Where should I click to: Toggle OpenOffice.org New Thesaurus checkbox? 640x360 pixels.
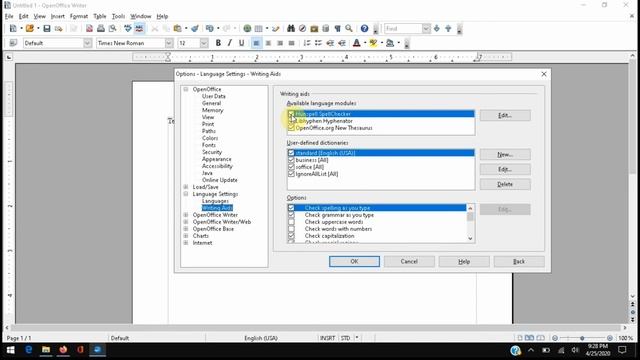point(291,128)
